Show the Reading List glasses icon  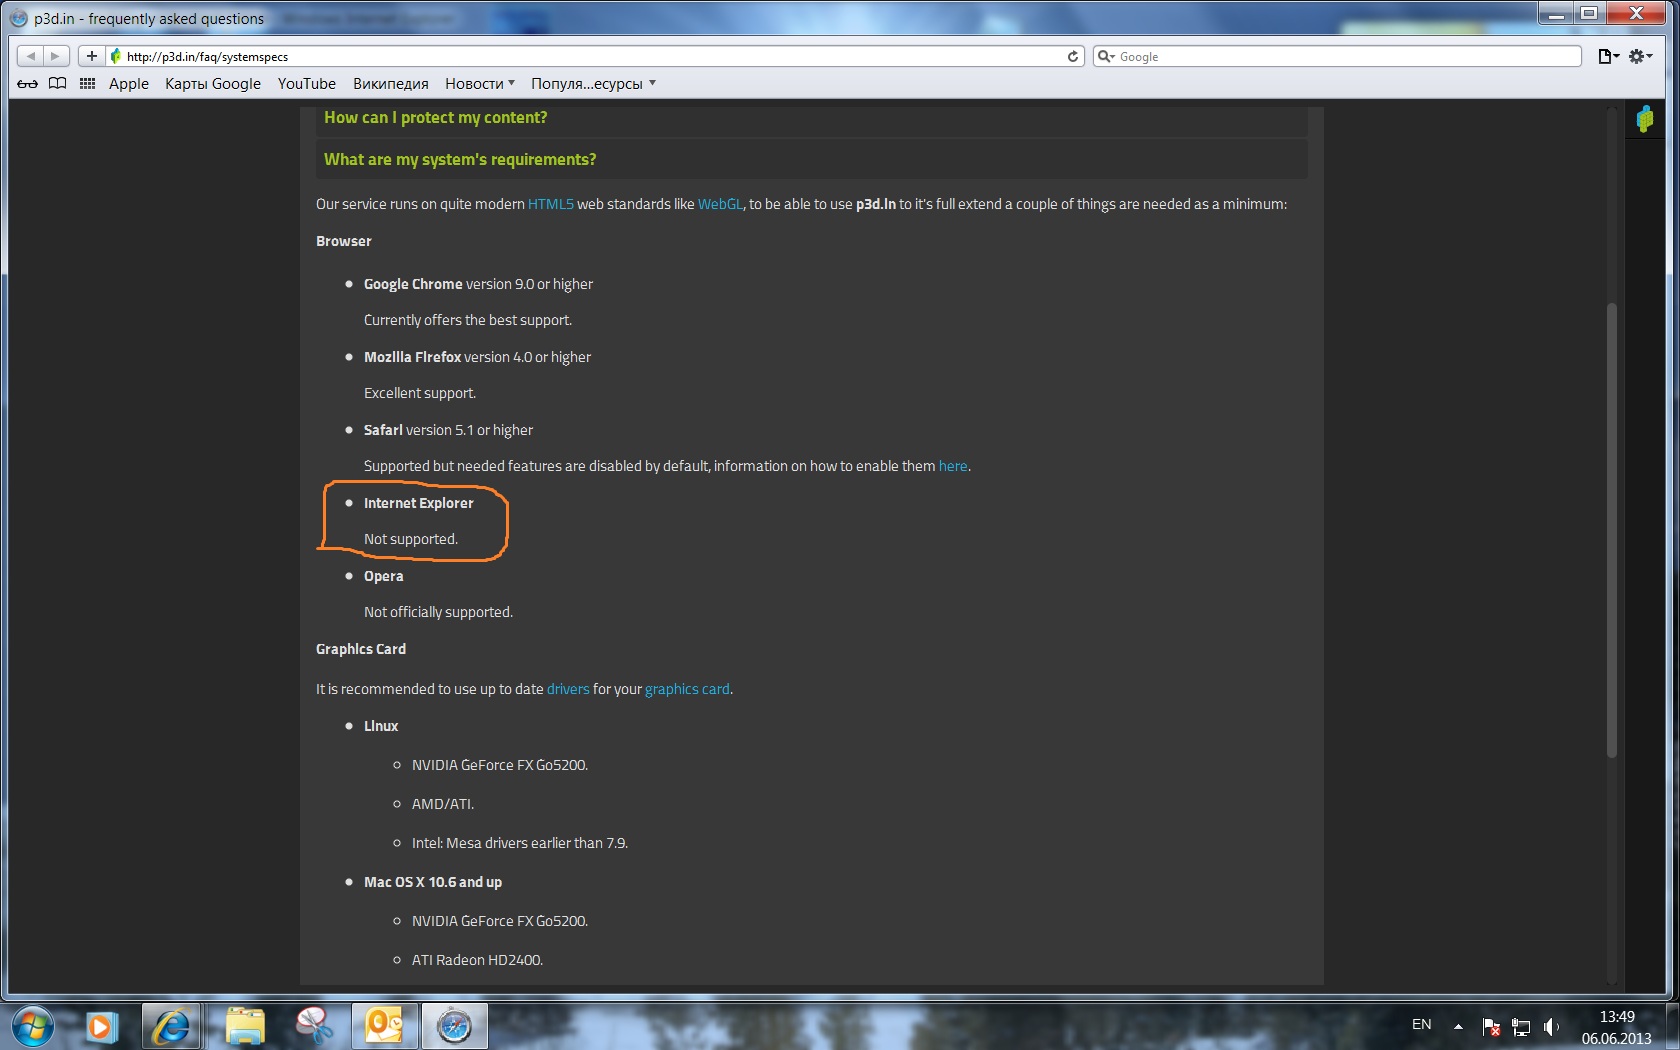click(28, 84)
